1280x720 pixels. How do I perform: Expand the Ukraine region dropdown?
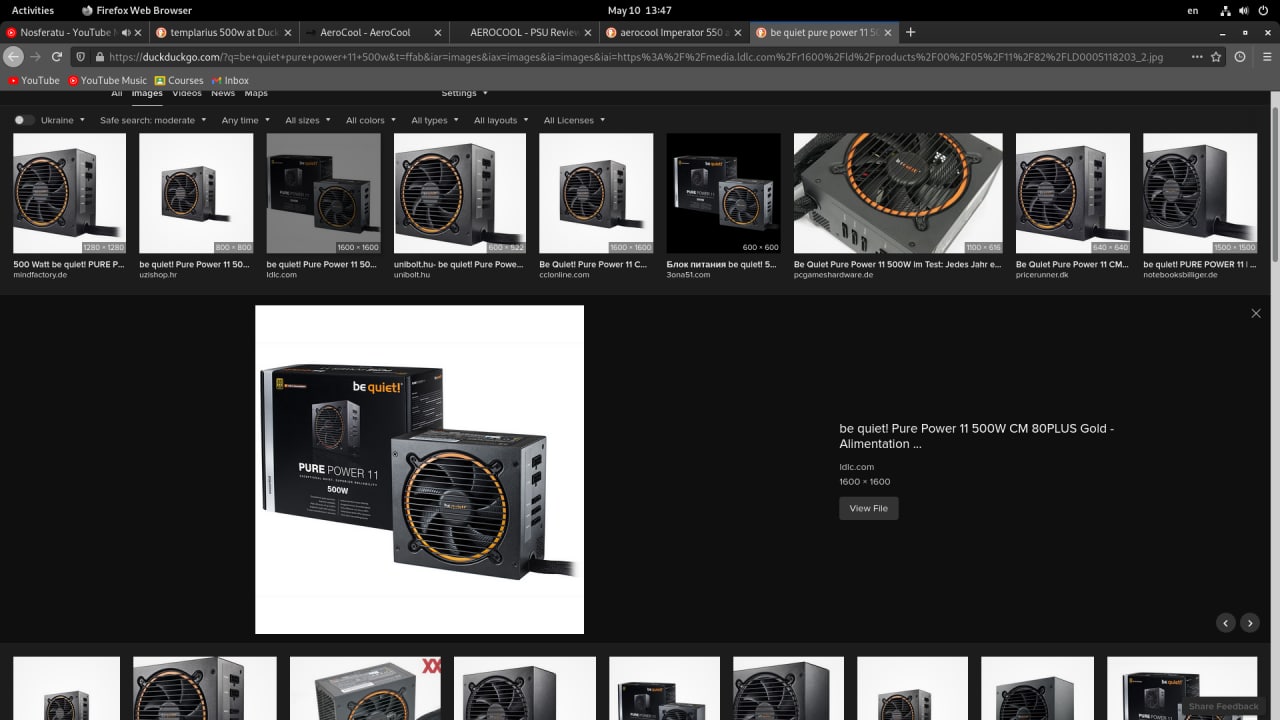61,120
